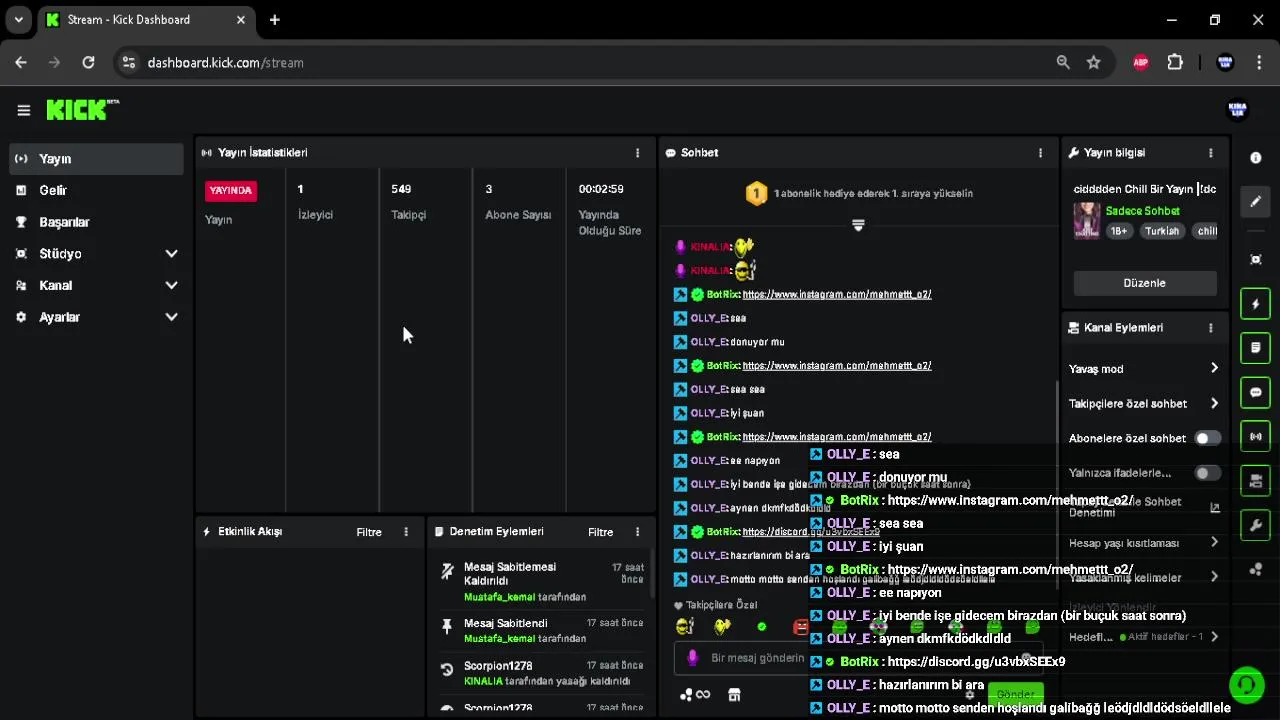
Task: Click the Düzenle button
Action: click(x=1144, y=283)
